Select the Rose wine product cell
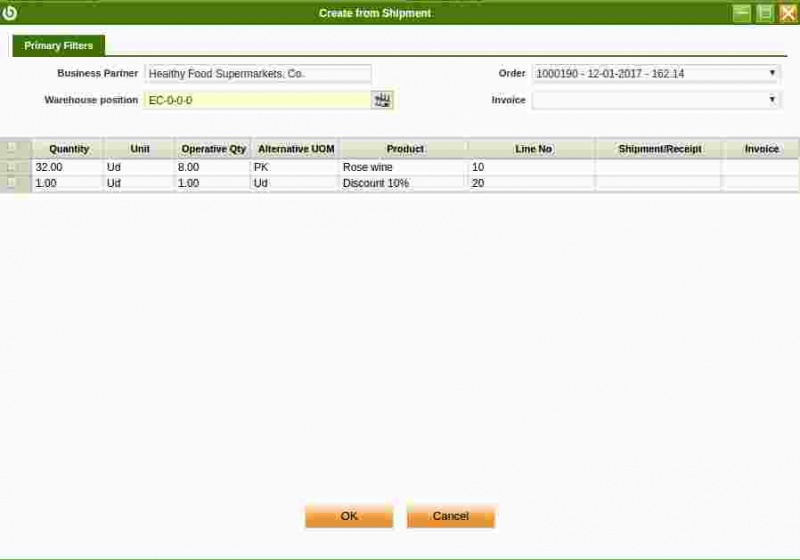800x560 pixels. (403, 167)
